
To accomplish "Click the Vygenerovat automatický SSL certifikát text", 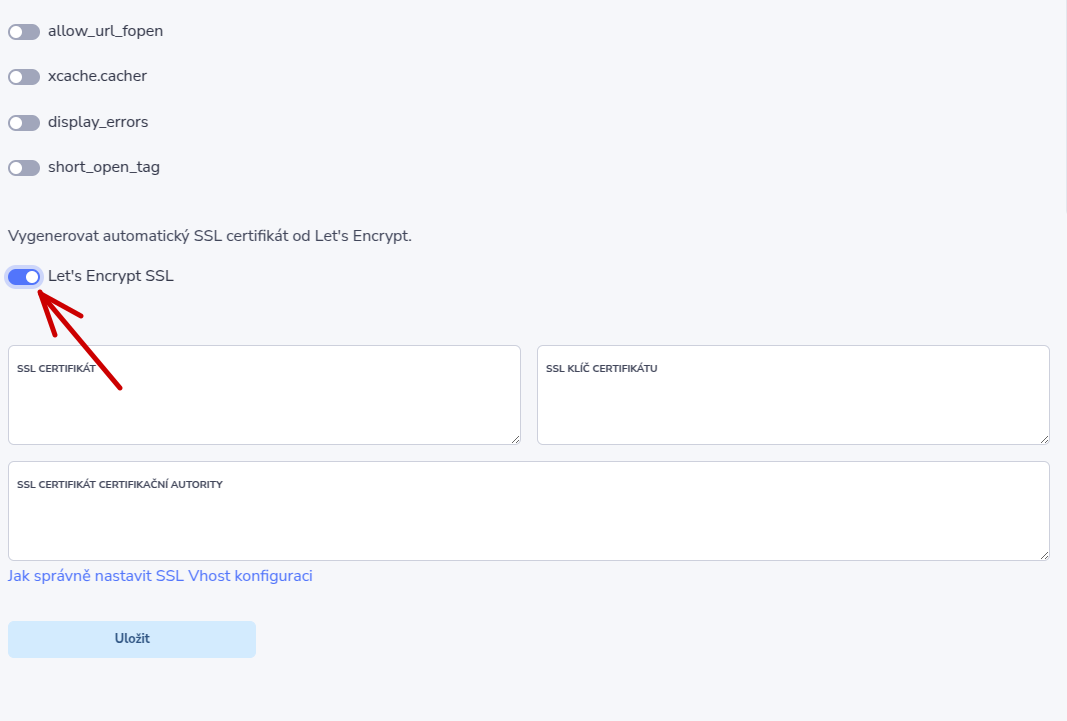I will (210, 236).
